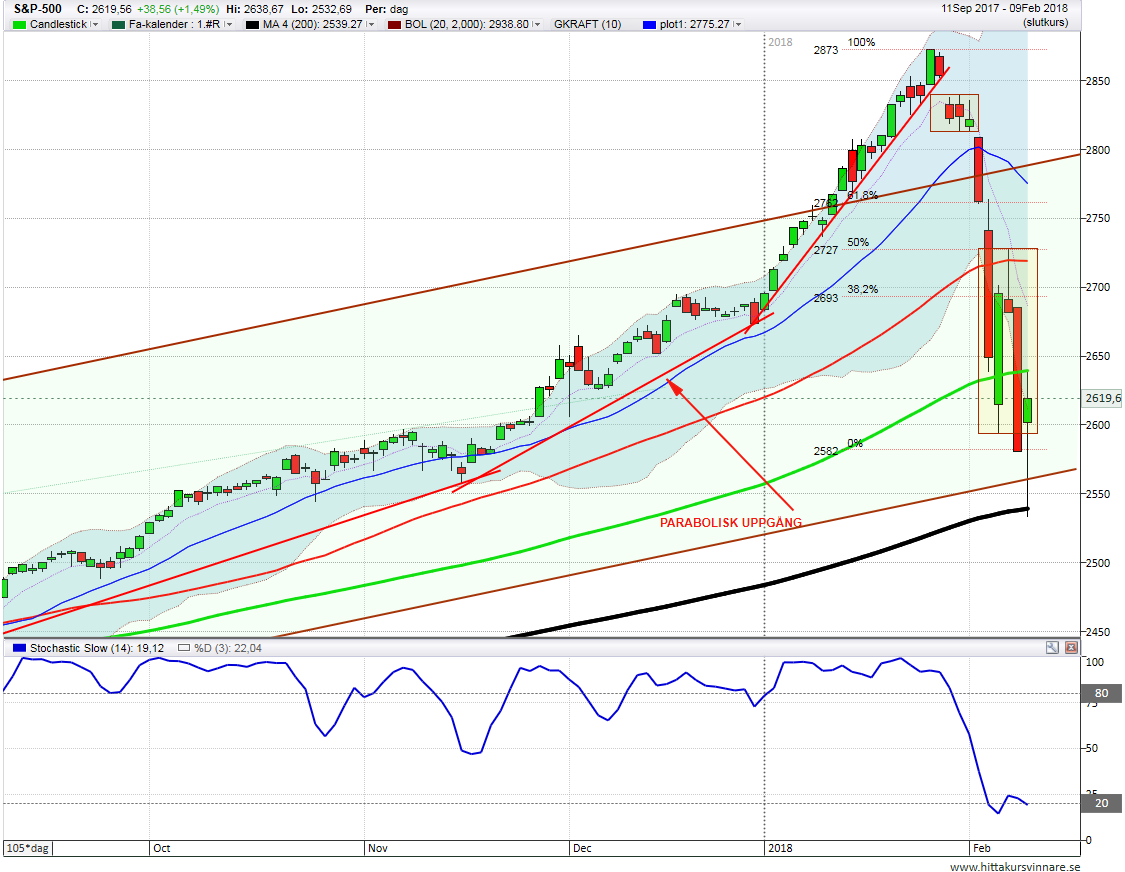Viewport: 1125px width, 872px height.
Task: Click the blue Stochastic Slow color swatch
Action: [19, 648]
